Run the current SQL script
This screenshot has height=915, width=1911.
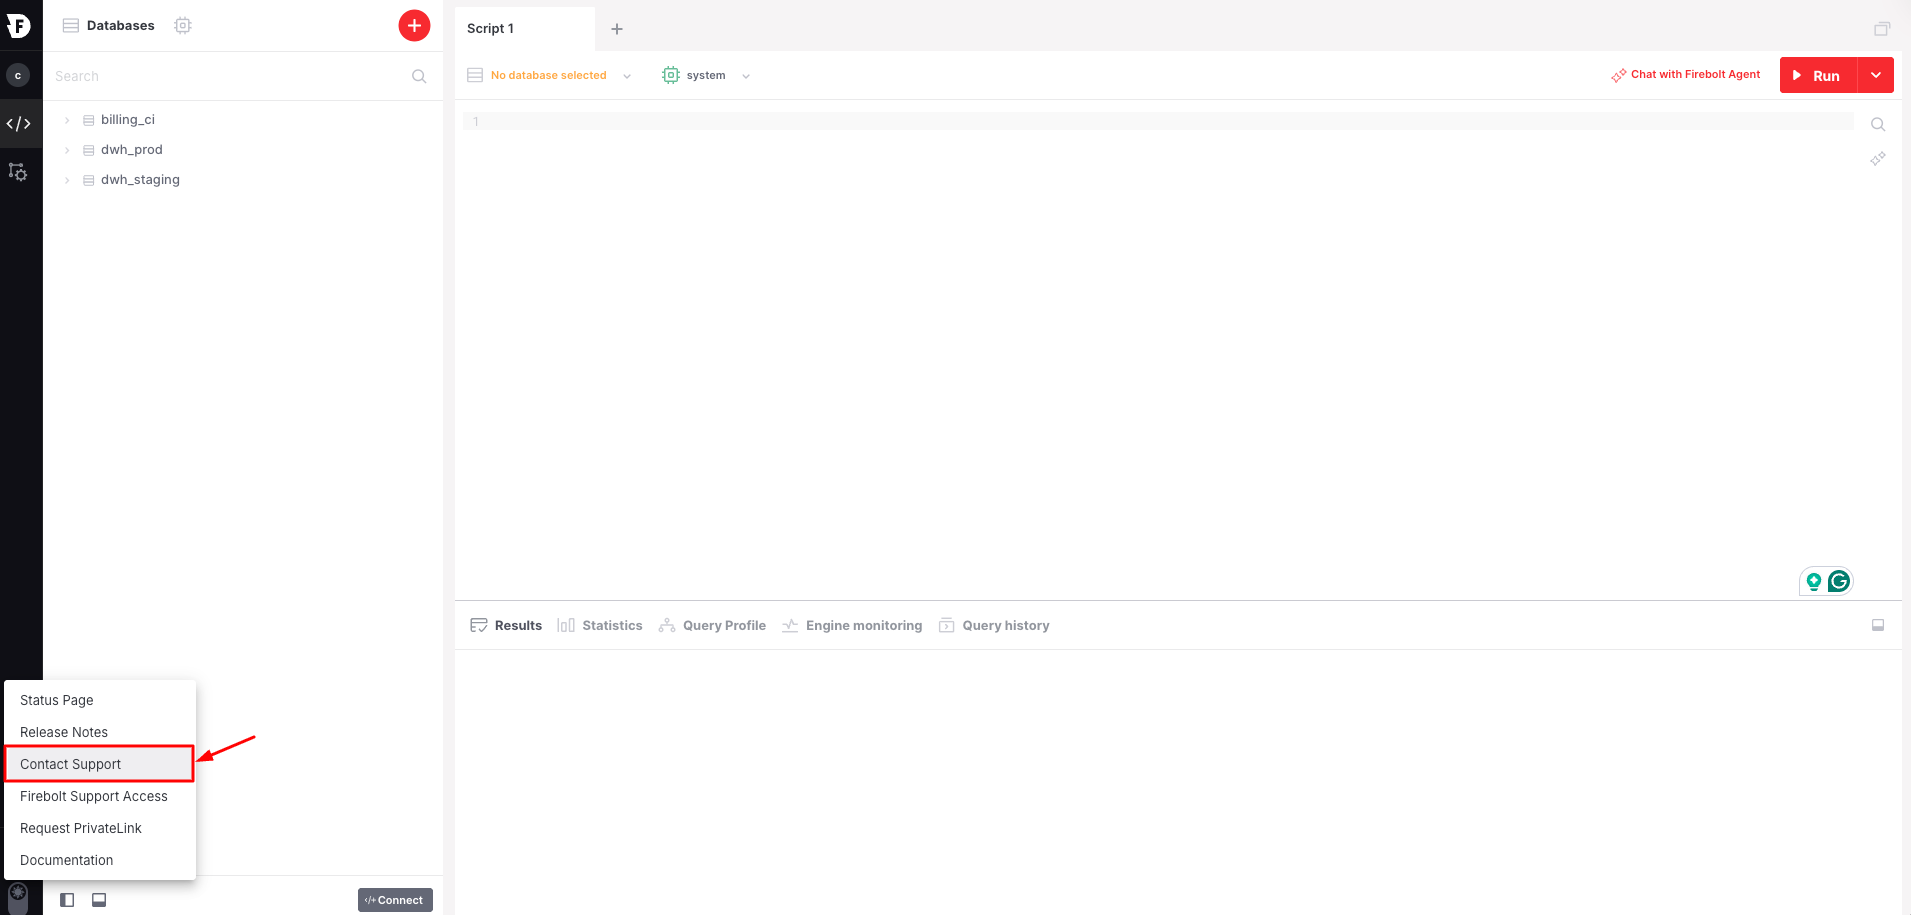(x=1820, y=75)
